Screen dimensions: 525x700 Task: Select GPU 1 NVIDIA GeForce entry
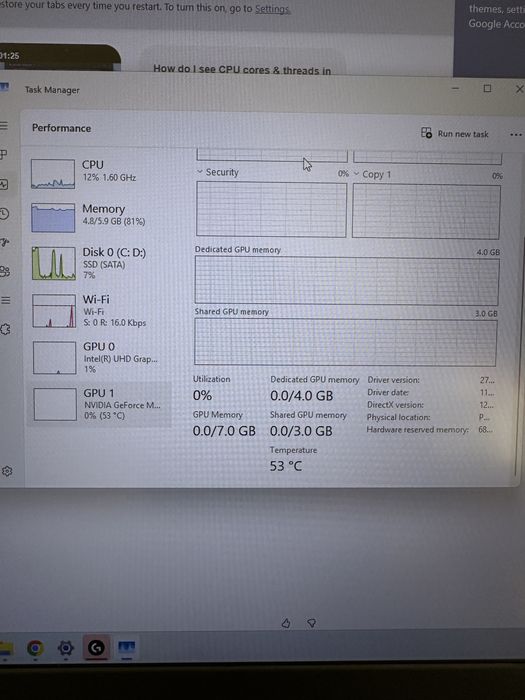100,404
